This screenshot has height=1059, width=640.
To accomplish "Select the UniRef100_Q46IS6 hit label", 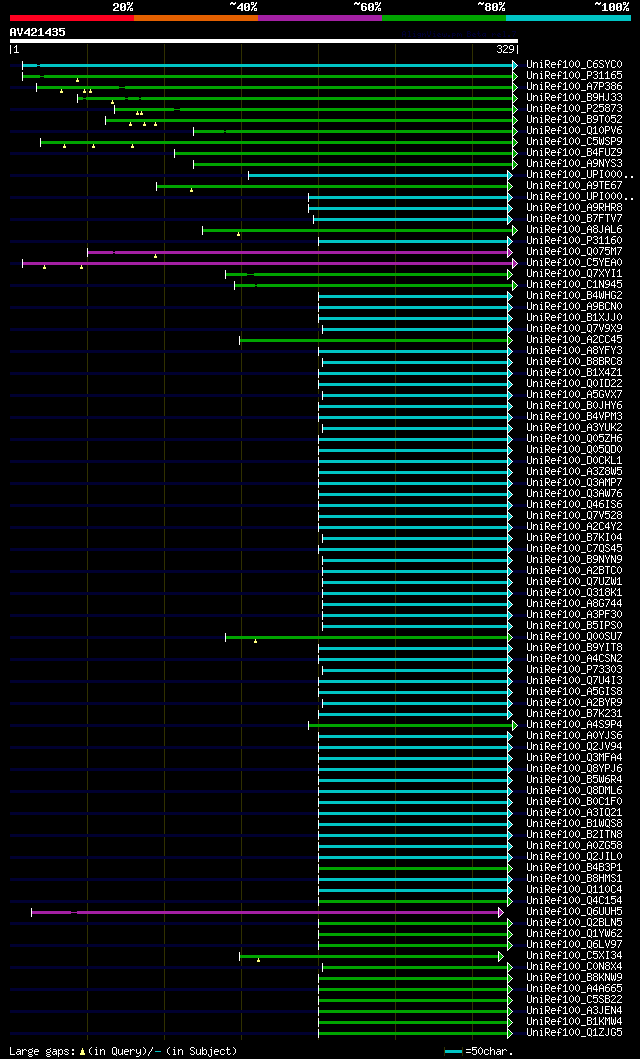I will tap(575, 505).
